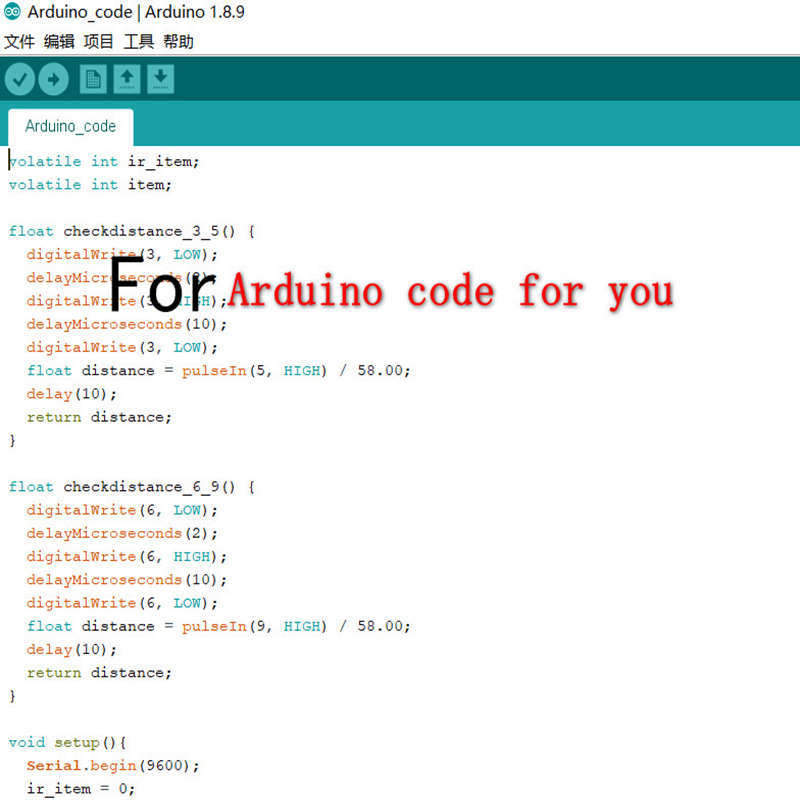The height and width of the screenshot is (800, 800).
Task: Click the 'Serial.begin(9600);' line
Action: (113, 766)
